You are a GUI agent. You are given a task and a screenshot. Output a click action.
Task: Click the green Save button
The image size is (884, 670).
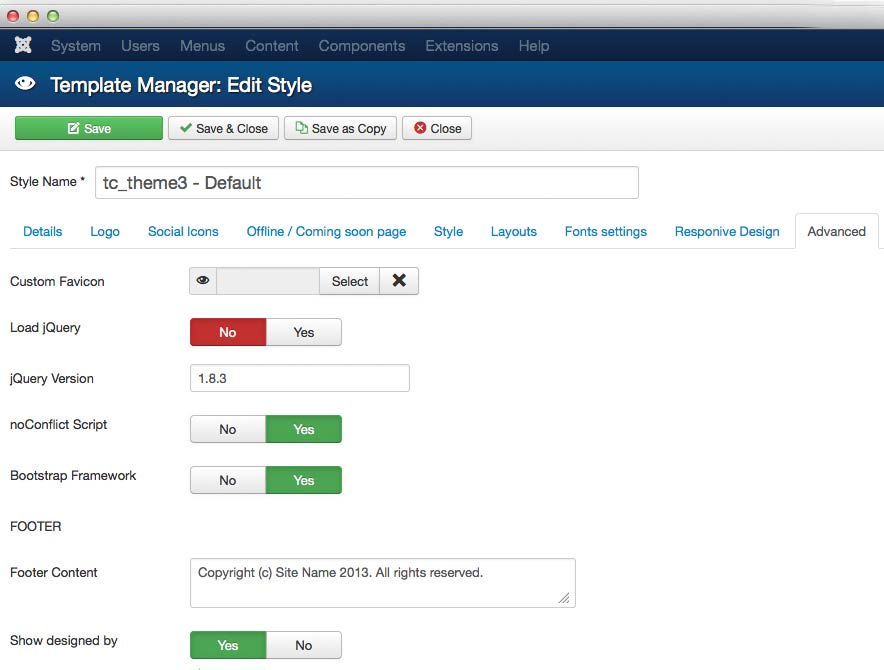(x=88, y=128)
